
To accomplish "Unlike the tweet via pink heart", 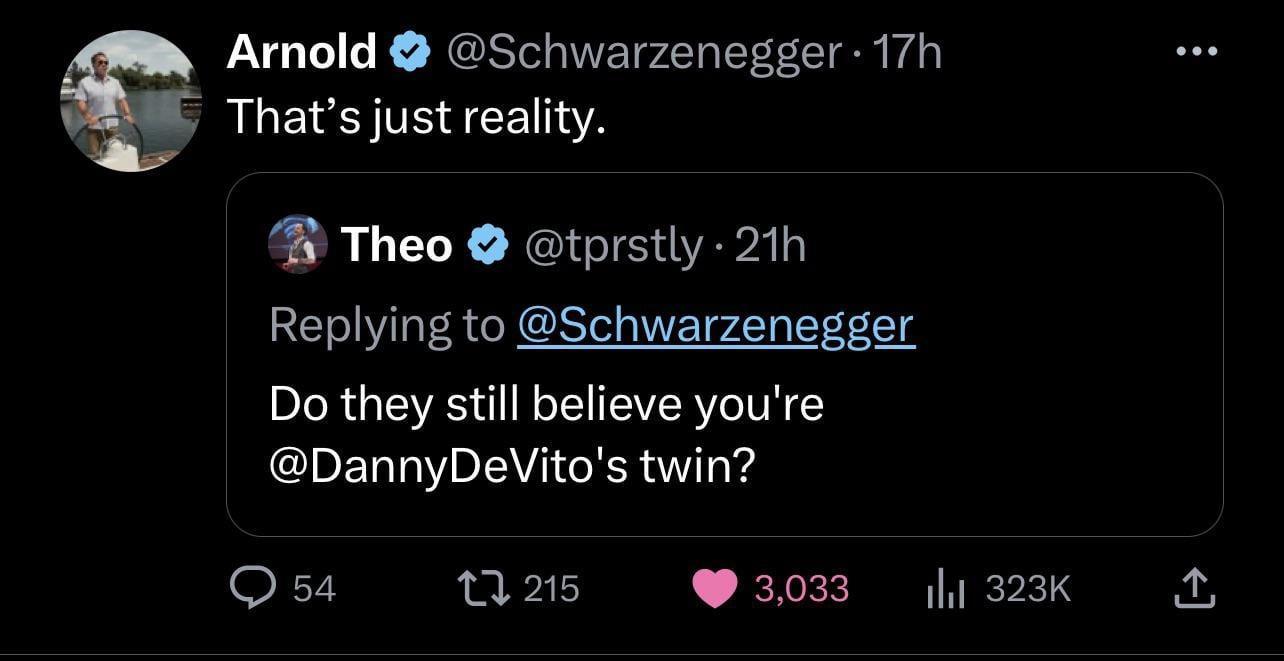I will tap(714, 588).
